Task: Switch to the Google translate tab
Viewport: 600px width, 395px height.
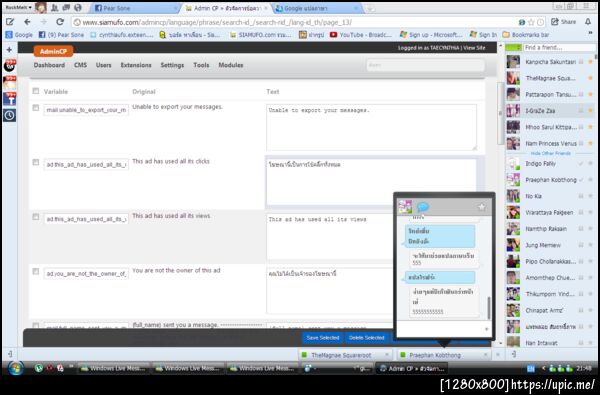Action: 318,8
